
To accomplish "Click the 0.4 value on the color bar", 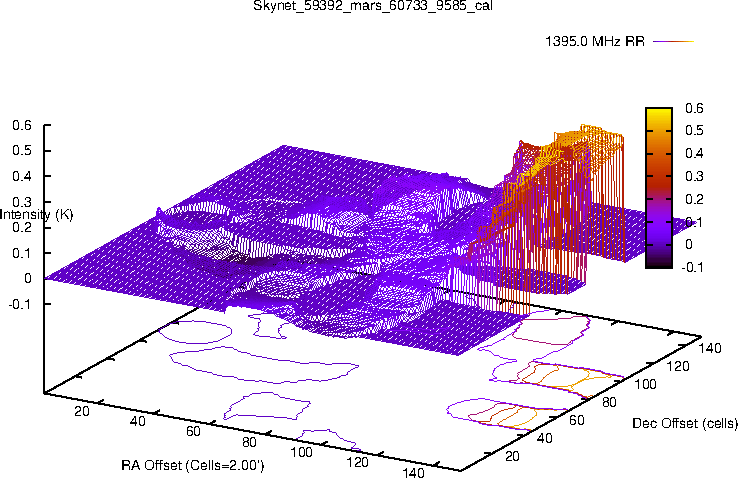I will 694,153.
